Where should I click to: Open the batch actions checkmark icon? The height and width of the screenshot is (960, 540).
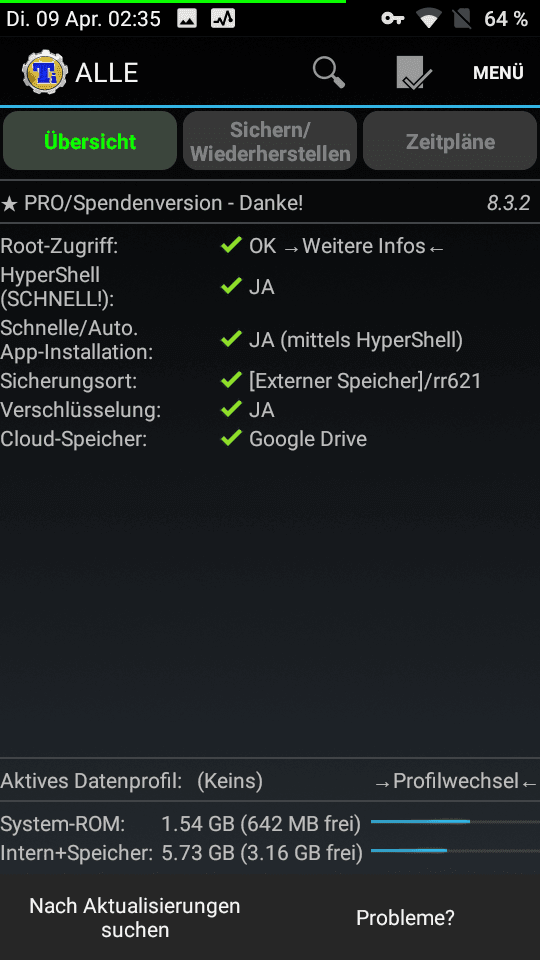coord(414,73)
